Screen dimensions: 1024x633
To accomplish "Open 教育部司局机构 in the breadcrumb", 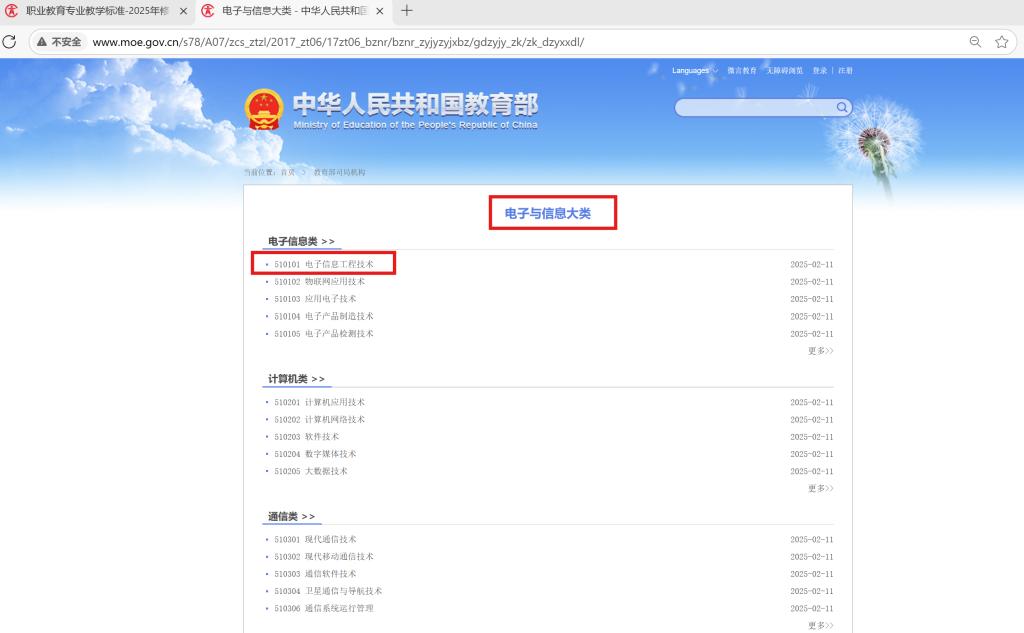I will point(340,172).
